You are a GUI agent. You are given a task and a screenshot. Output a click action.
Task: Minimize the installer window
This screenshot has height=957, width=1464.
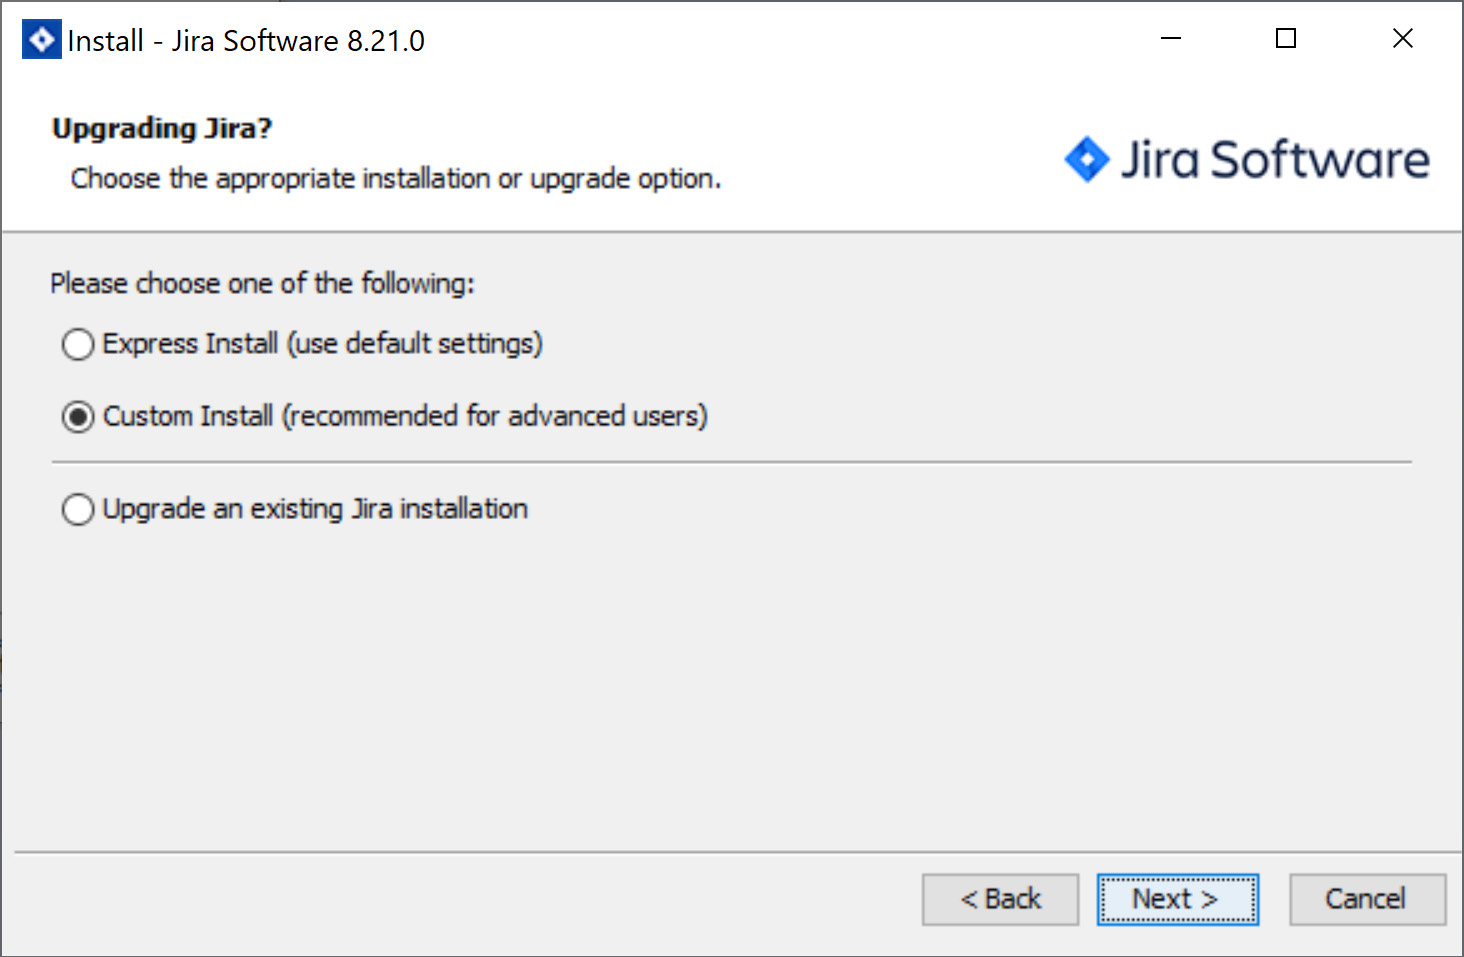1171,39
